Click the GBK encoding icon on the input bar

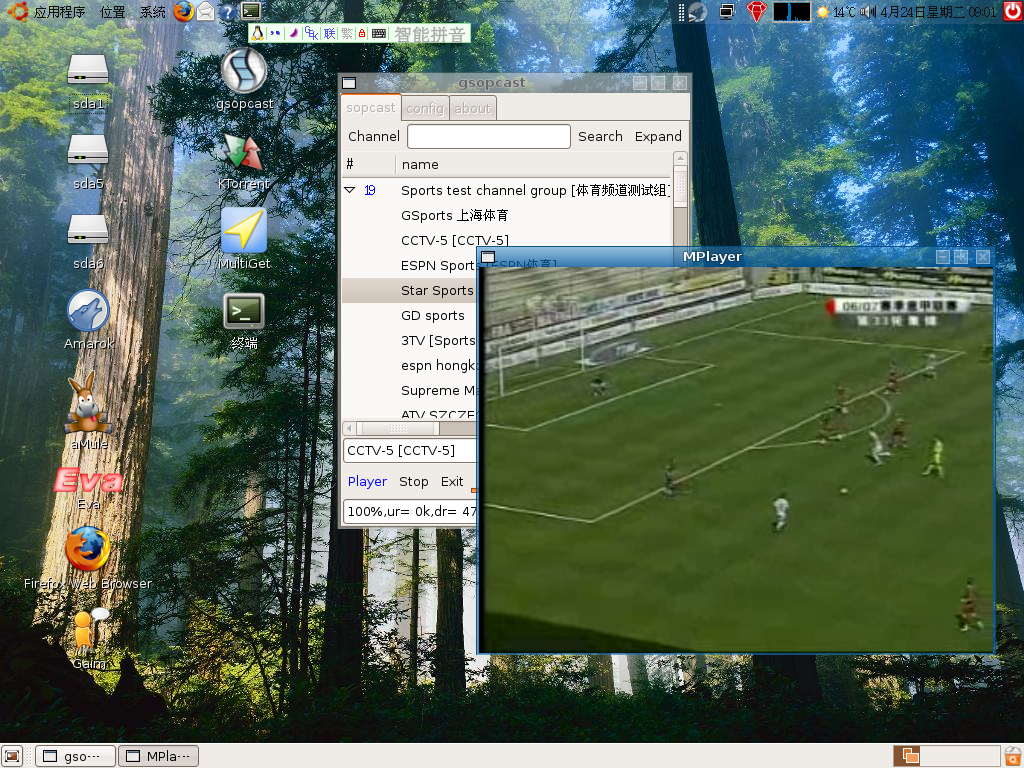[312, 33]
